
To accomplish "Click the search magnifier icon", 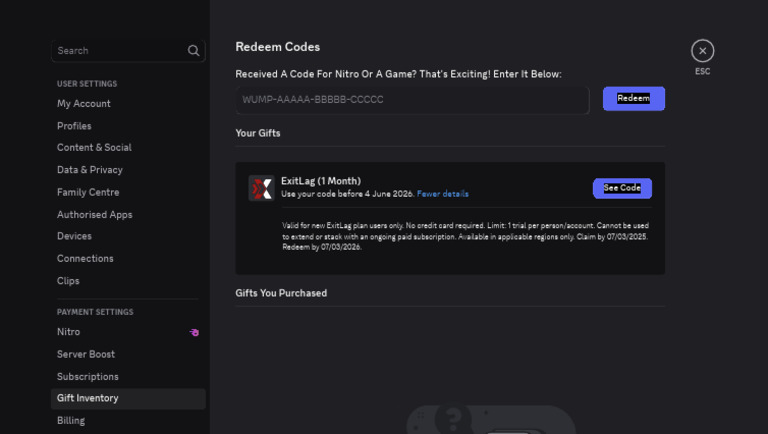I will tap(194, 51).
